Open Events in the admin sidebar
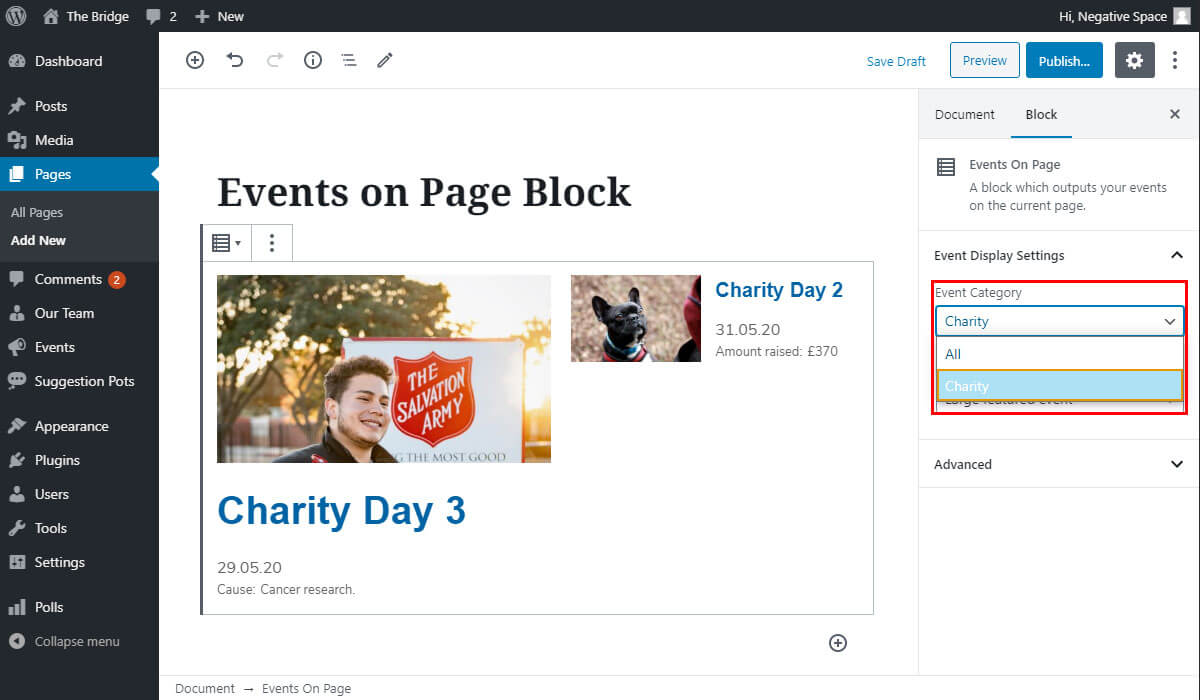Image resolution: width=1200 pixels, height=700 pixels. [55, 347]
